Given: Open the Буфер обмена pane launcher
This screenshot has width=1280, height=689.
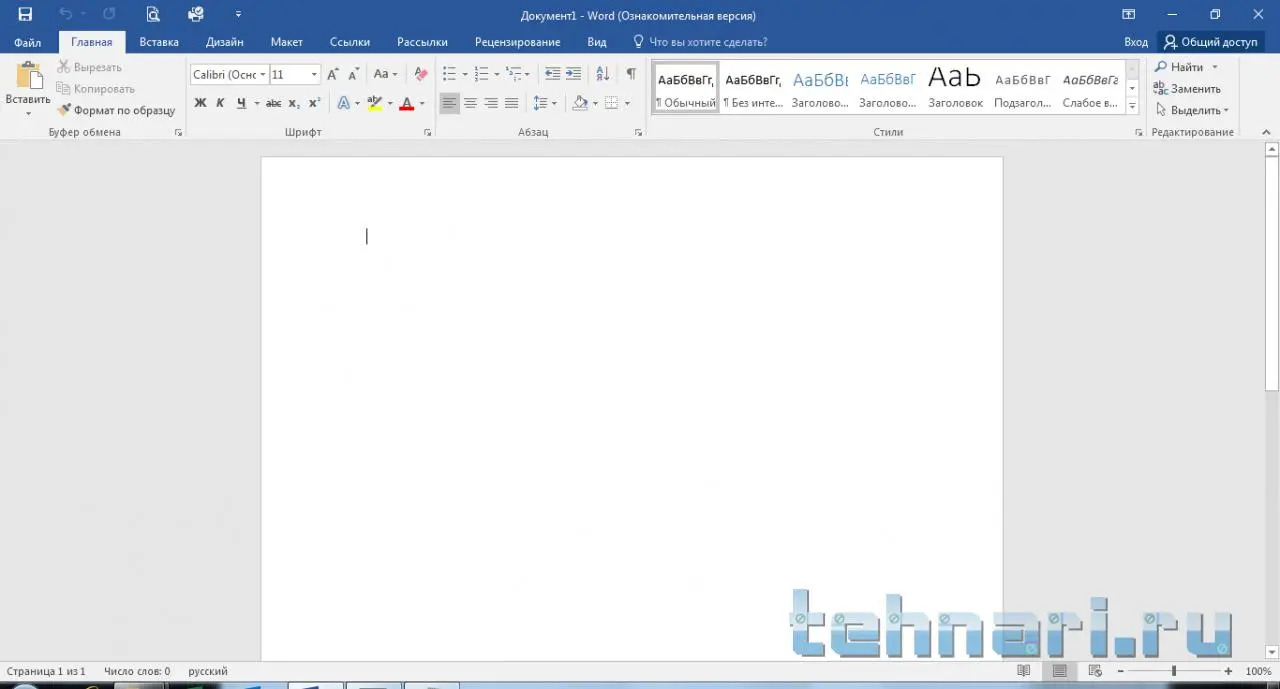Looking at the screenshot, I should pyautogui.click(x=179, y=133).
